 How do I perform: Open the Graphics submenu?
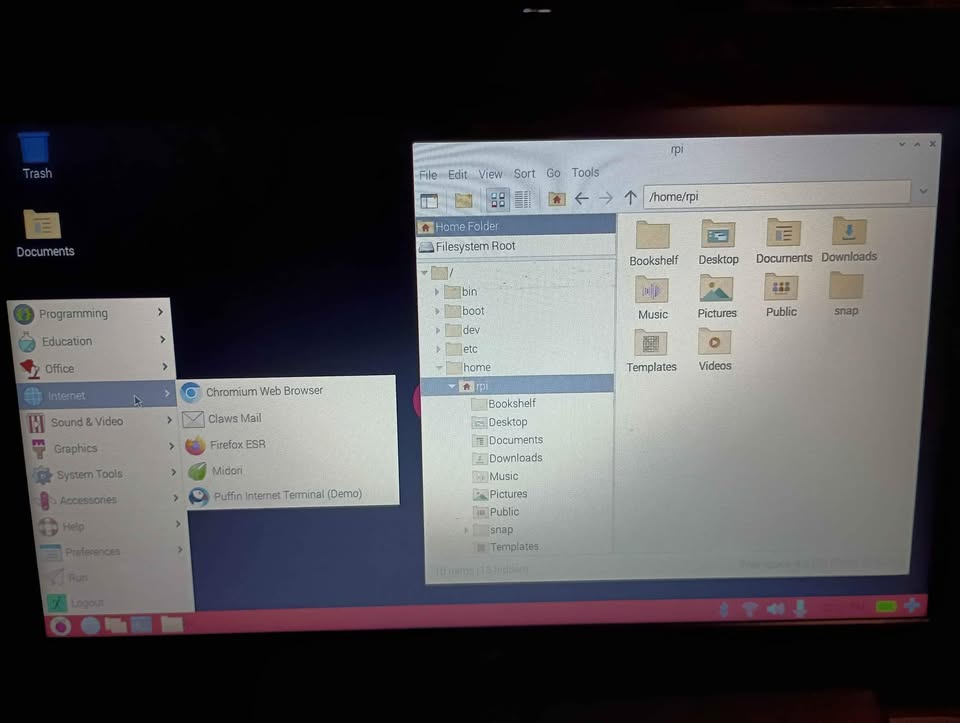104,448
